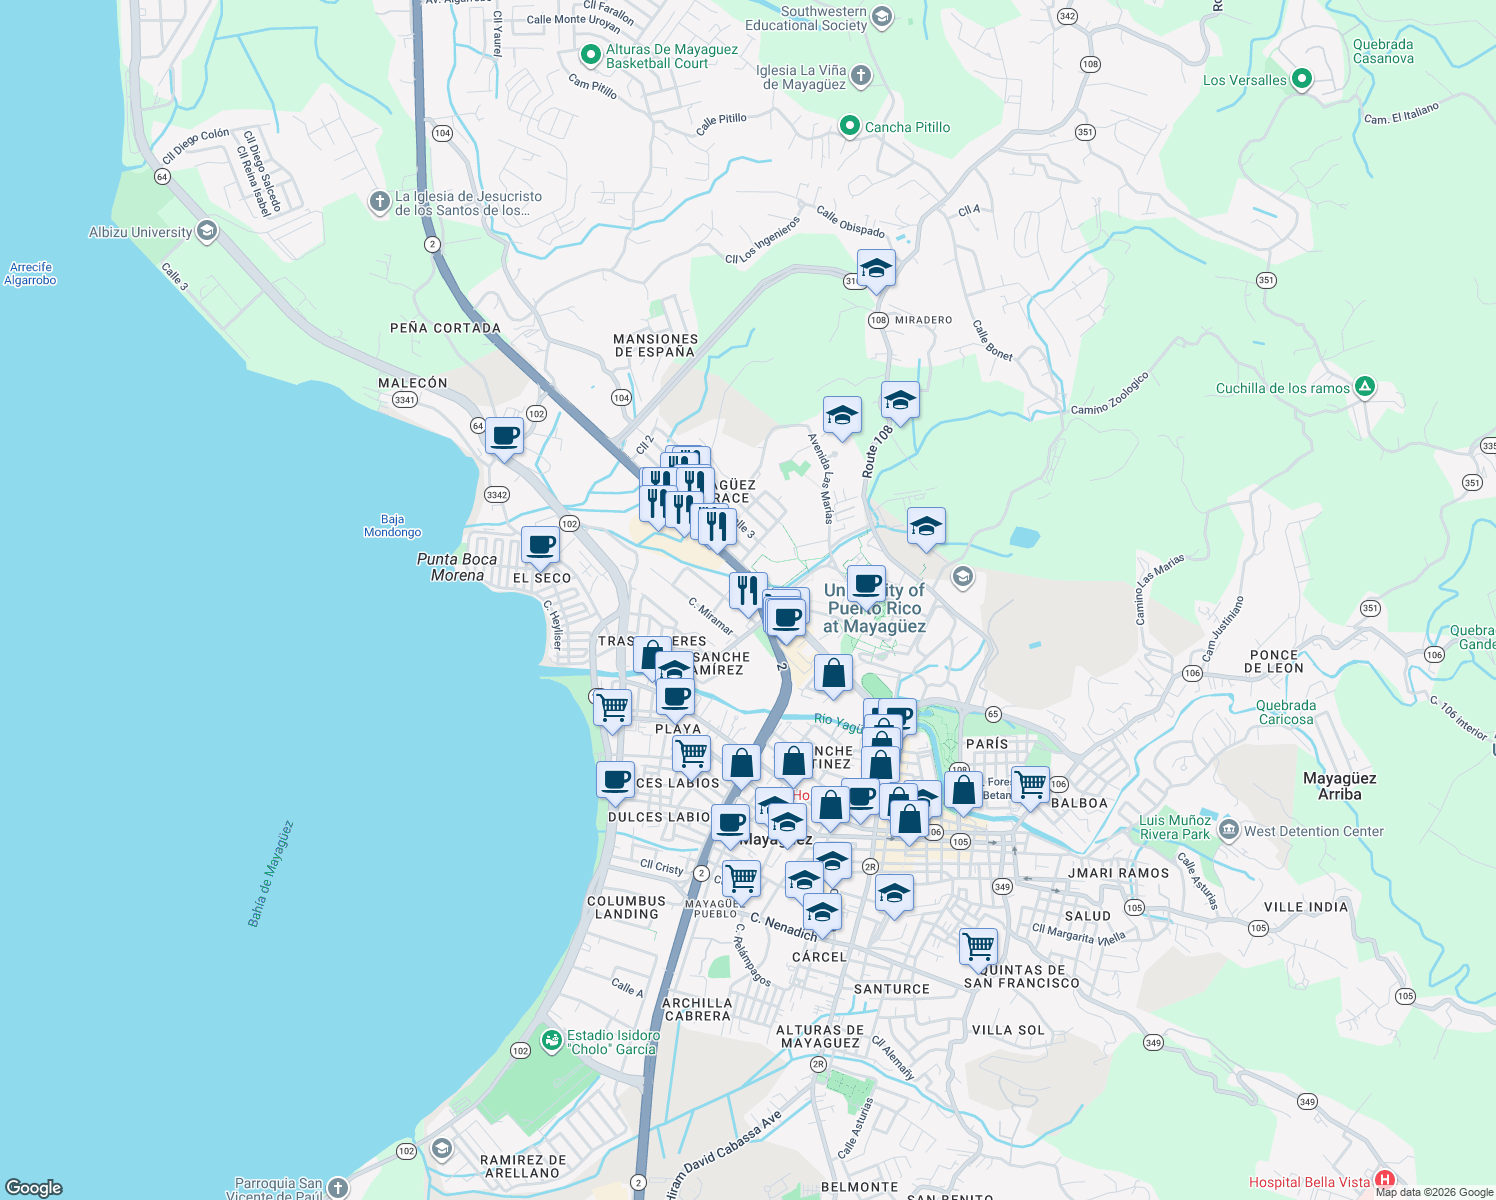1496x1200 pixels.
Task: Select the Albizu University marker
Action: tap(207, 231)
